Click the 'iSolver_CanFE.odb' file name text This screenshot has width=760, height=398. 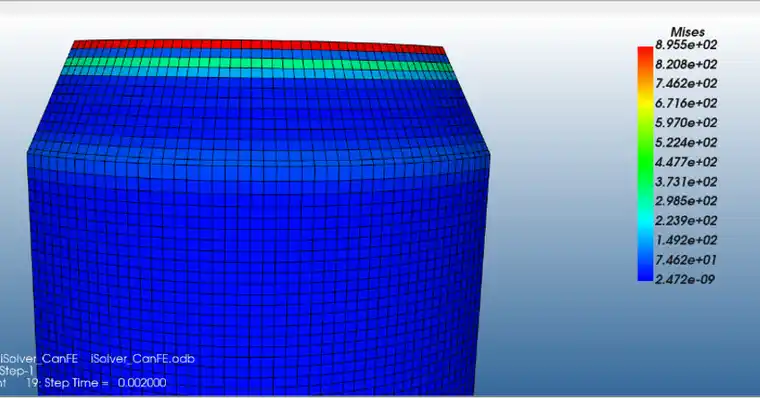click(142, 359)
